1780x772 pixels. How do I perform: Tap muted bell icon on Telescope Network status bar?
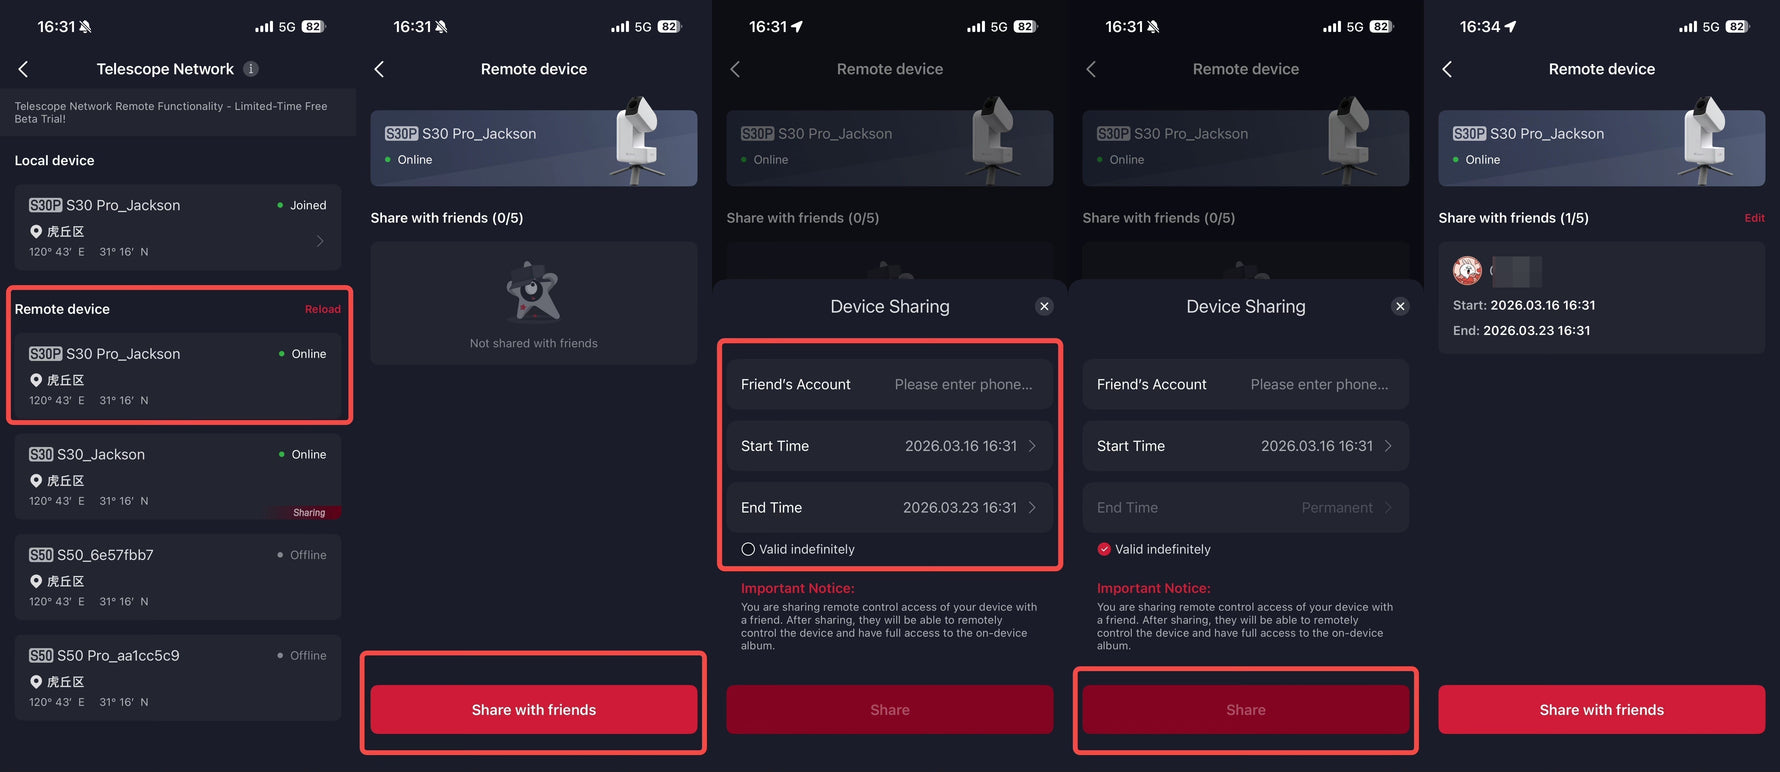[85, 27]
